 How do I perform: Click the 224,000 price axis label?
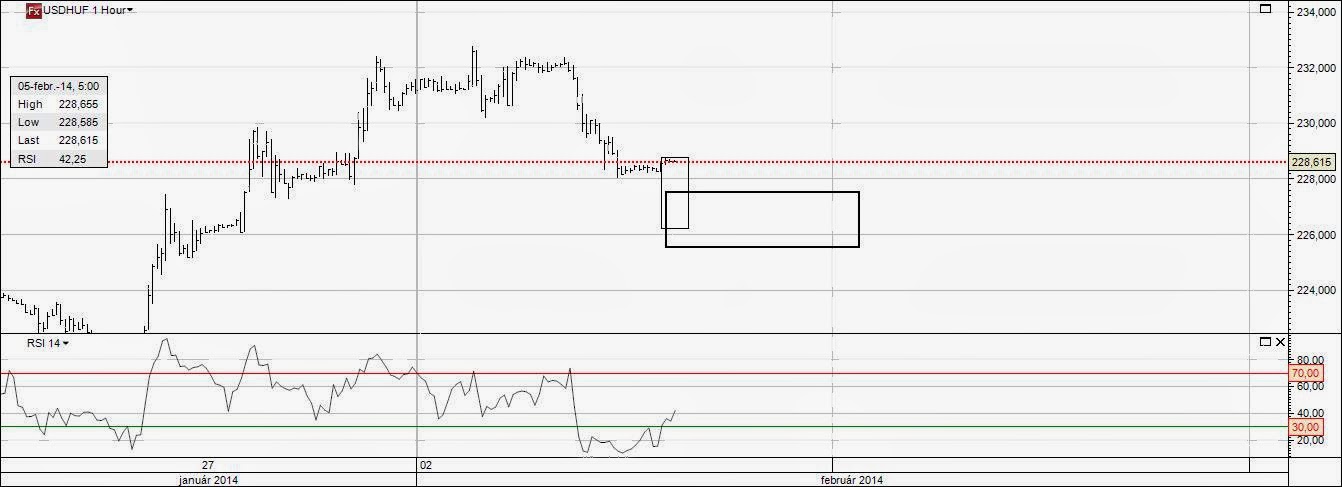1314,292
